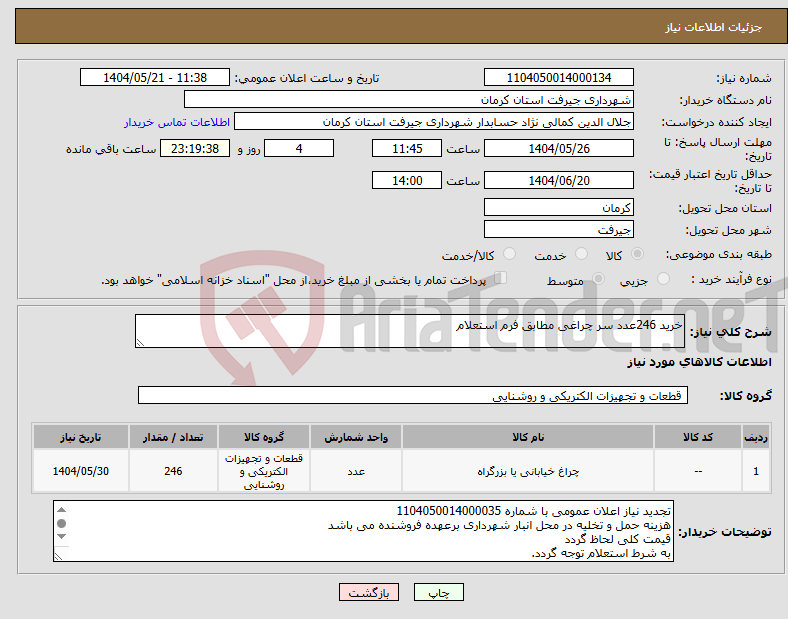Click the واحد شمارش column header
This screenshot has height=619, width=788.
click(x=356, y=437)
